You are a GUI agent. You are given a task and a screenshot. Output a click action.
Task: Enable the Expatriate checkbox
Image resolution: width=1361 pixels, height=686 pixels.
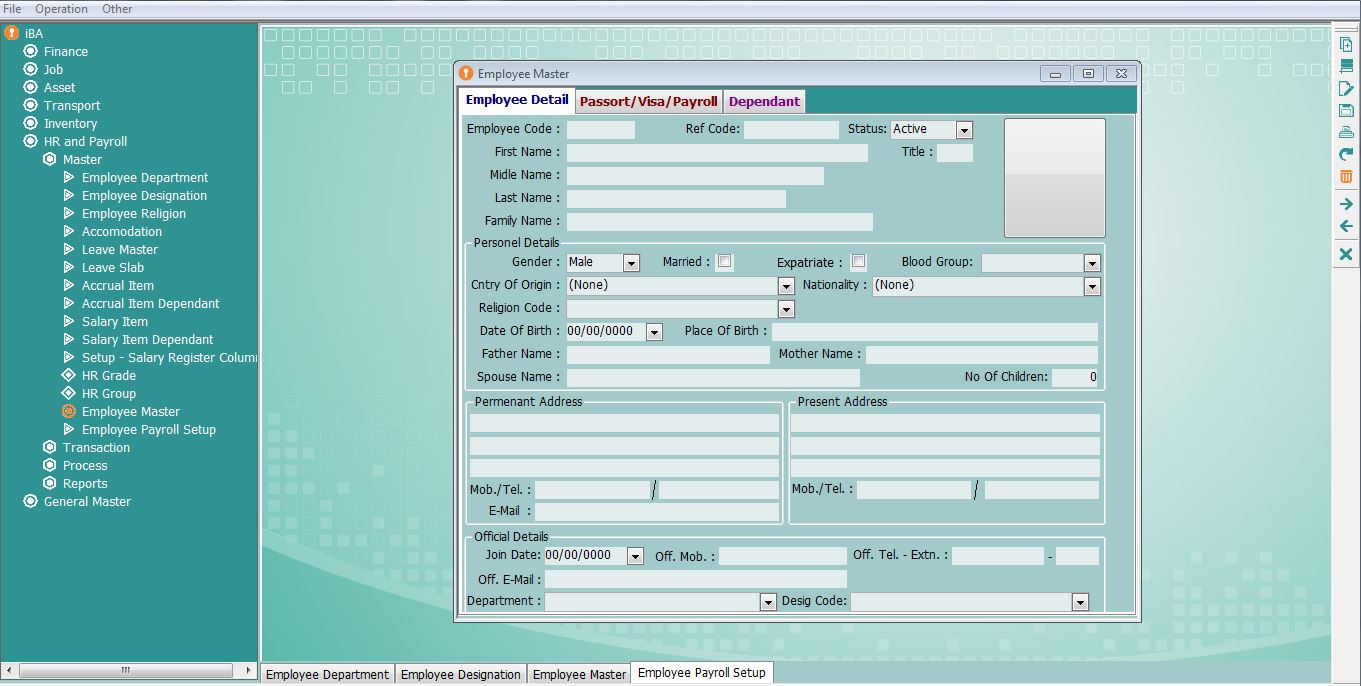pyautogui.click(x=858, y=262)
